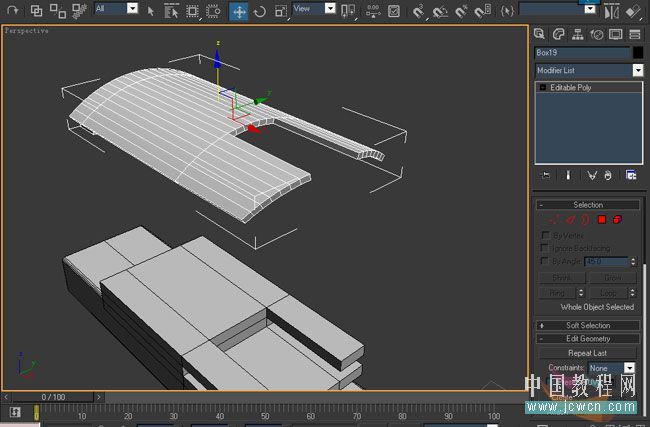
Task: Click the Unlink Selection icon
Action: coord(58,11)
